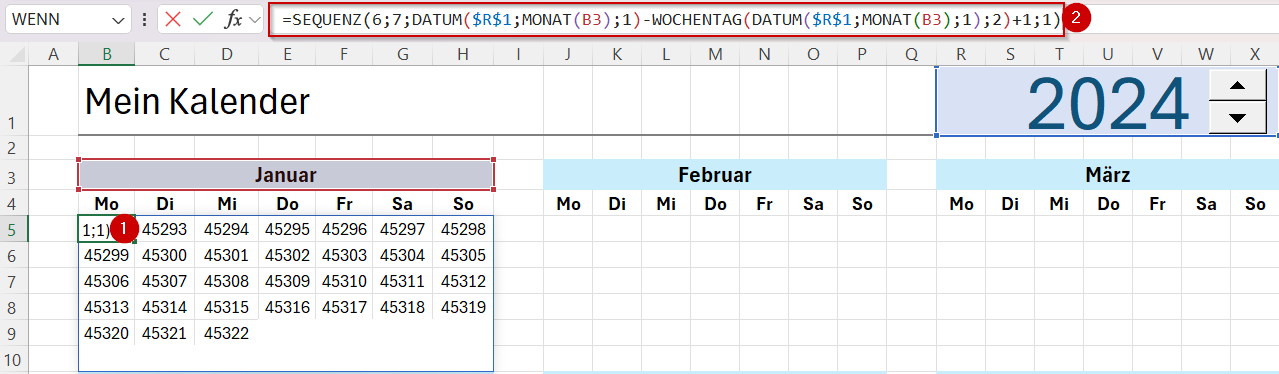Select column header R
This screenshot has height=374, width=1279.
click(x=961, y=54)
